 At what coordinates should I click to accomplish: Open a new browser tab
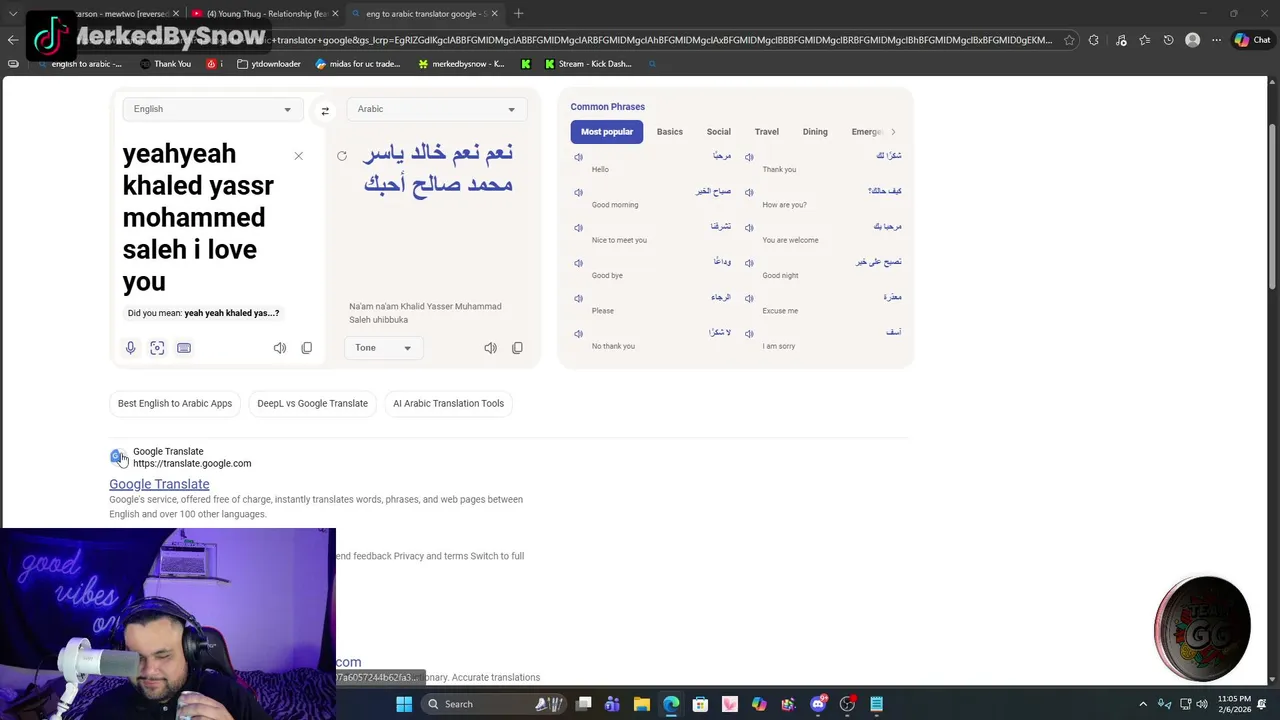point(518,14)
